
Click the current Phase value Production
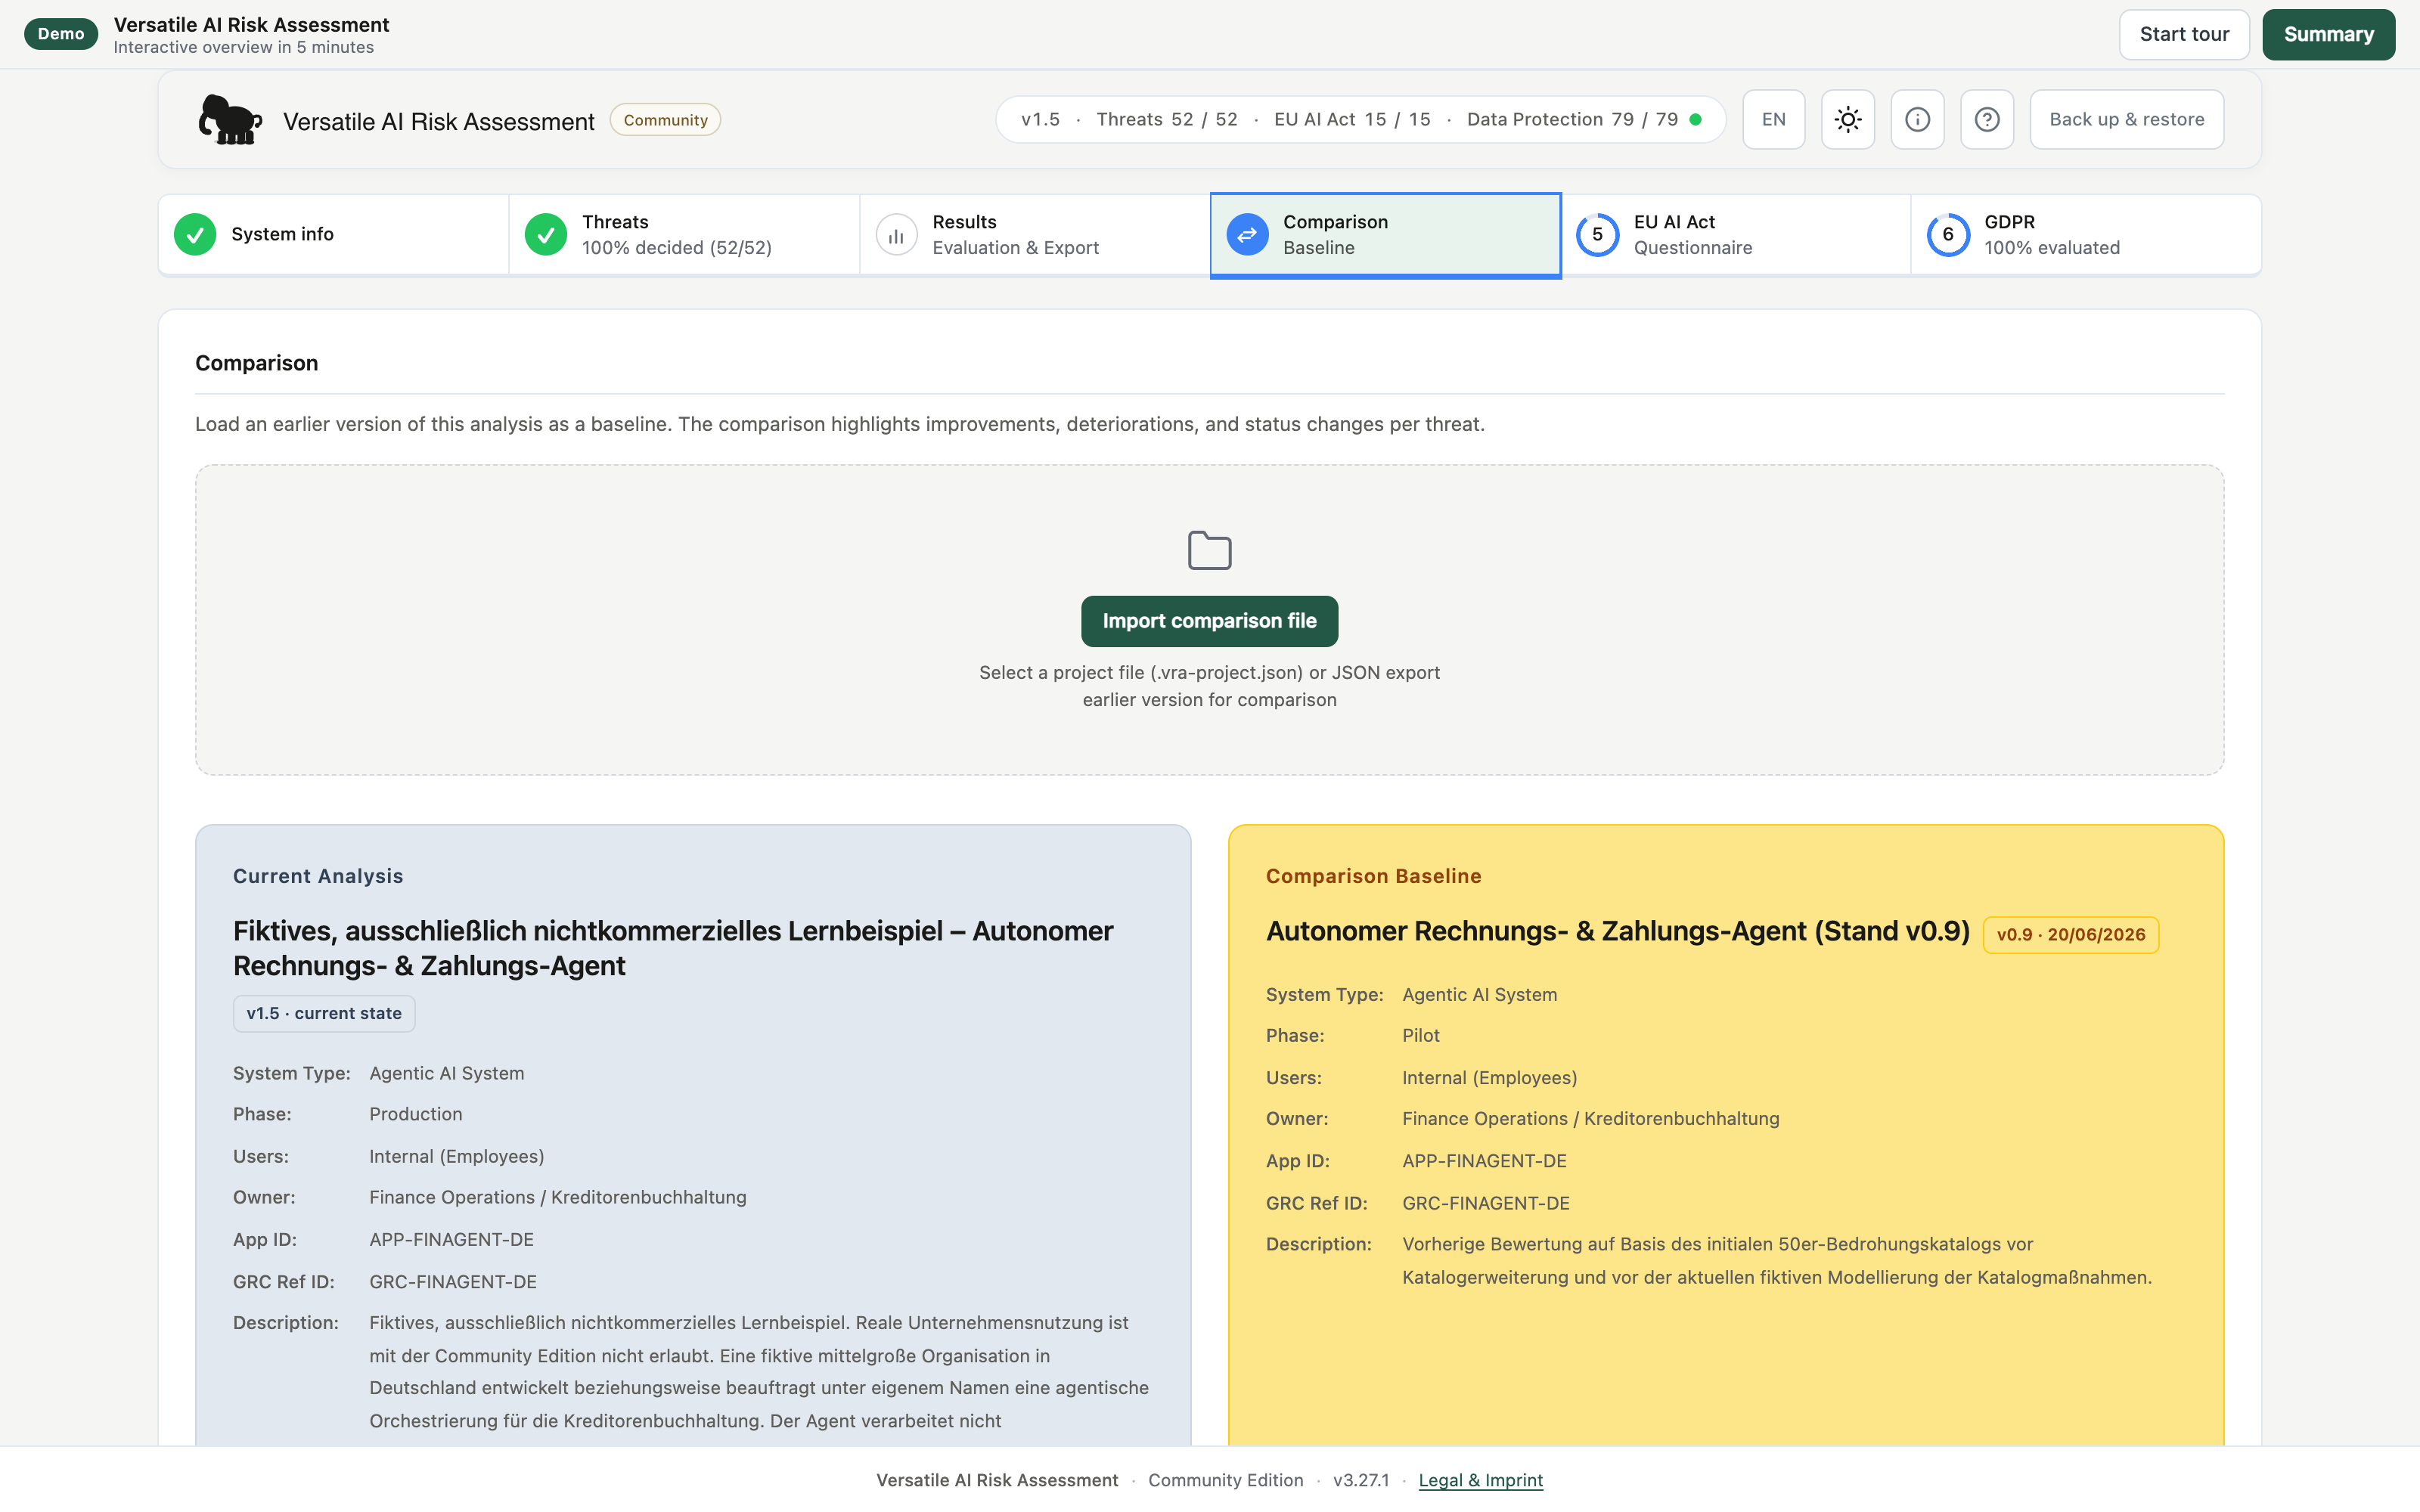tap(416, 1114)
